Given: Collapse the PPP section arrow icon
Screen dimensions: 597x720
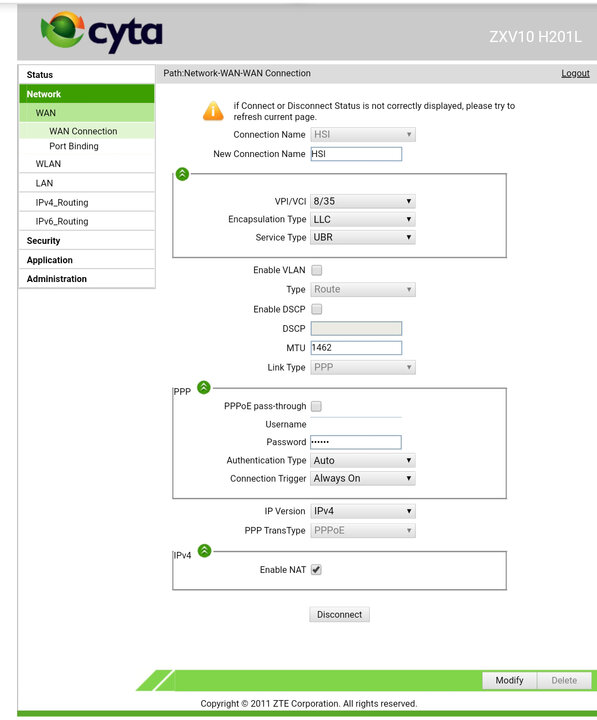Looking at the screenshot, I should click(204, 388).
